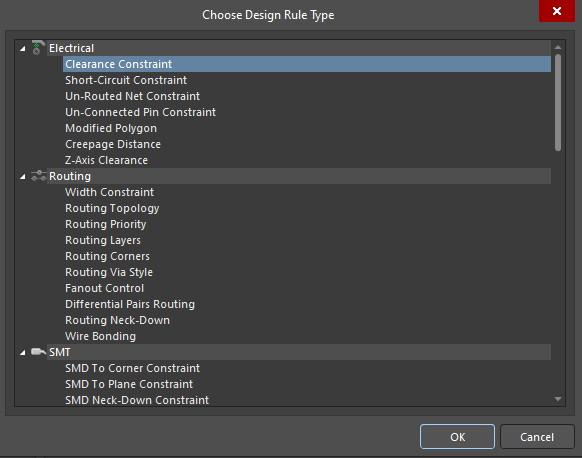
Task: Collapse the Electrical category
Action: coord(23,48)
